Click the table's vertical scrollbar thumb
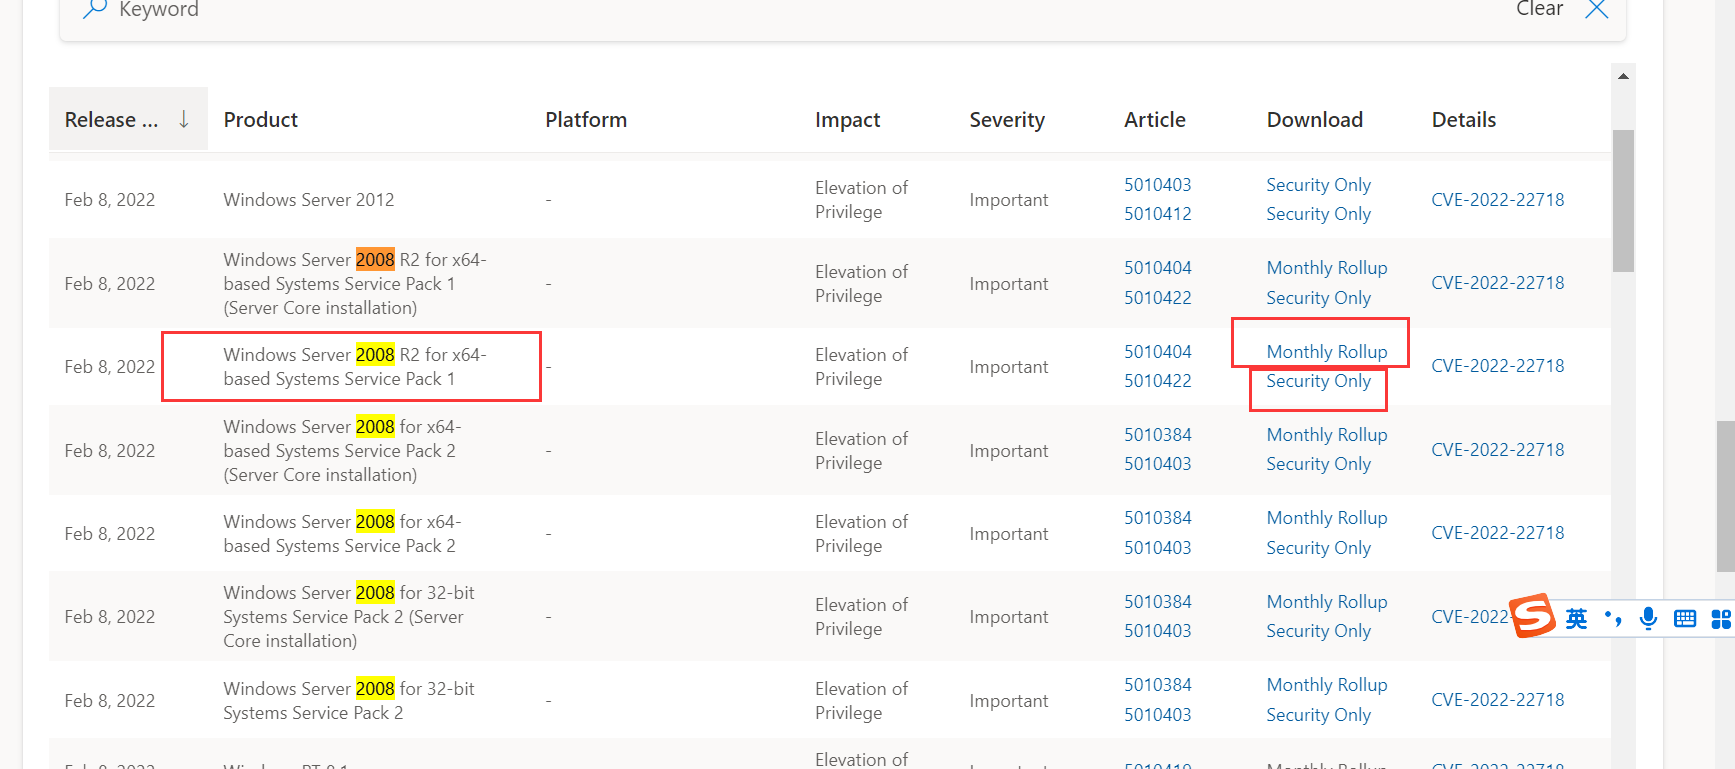1735x769 pixels. click(1623, 200)
